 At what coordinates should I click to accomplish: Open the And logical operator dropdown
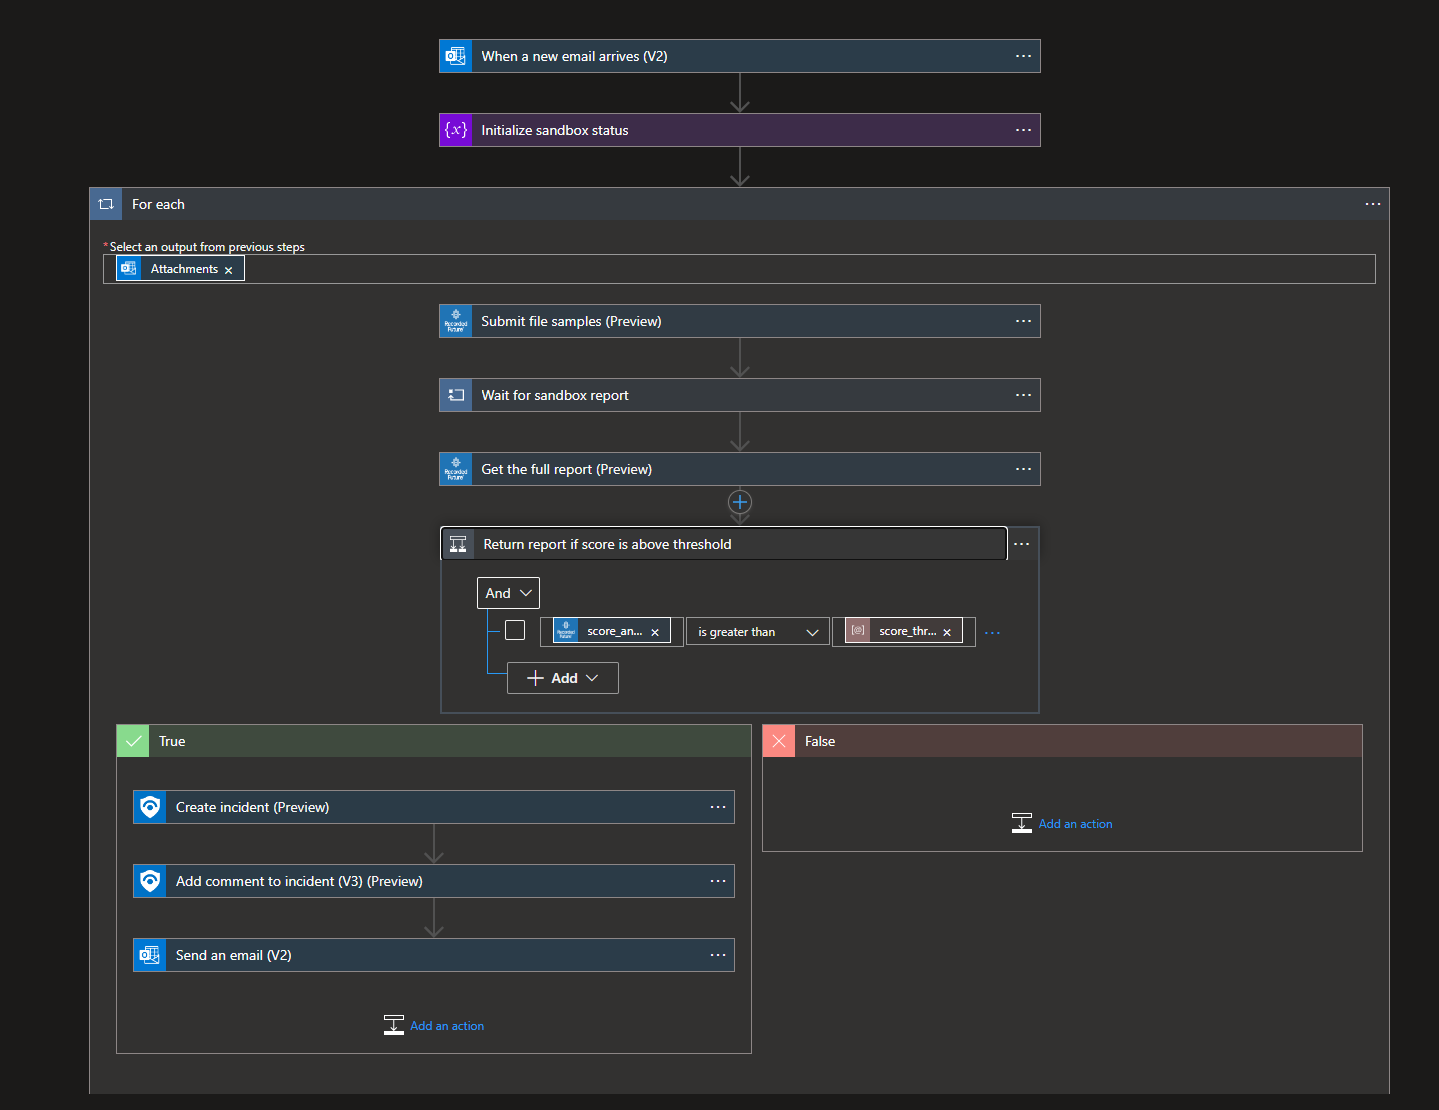(508, 593)
